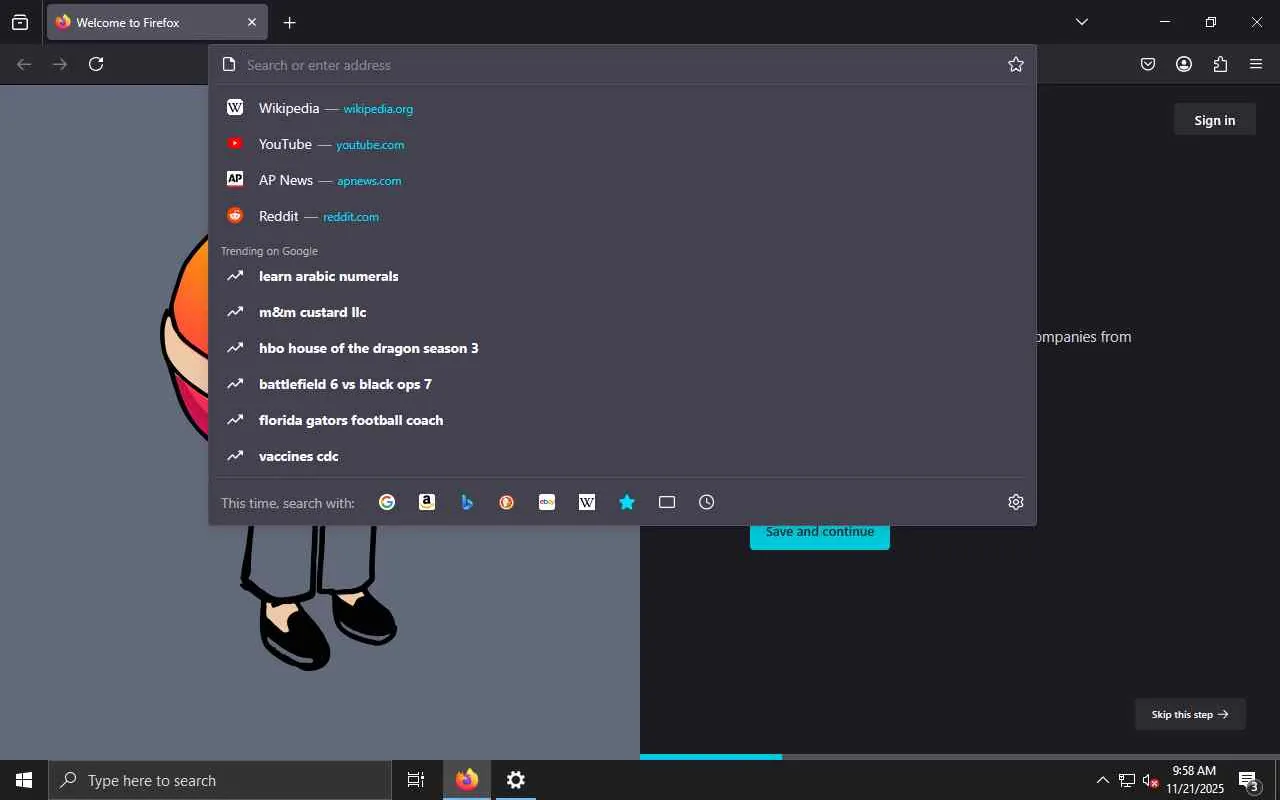The height and width of the screenshot is (800, 1280).
Task: Reload the current page
Action: pyautogui.click(x=96, y=64)
